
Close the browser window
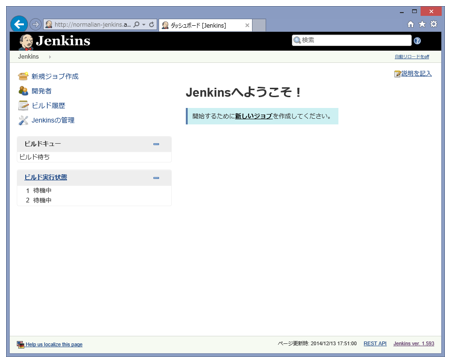(x=431, y=11)
